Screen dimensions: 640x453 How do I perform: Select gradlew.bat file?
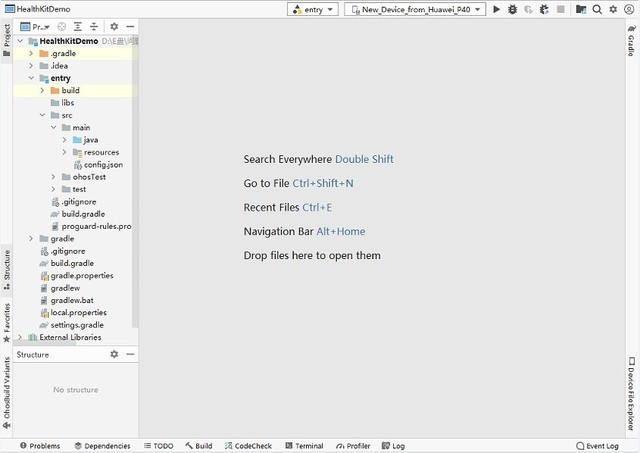[x=67, y=300]
